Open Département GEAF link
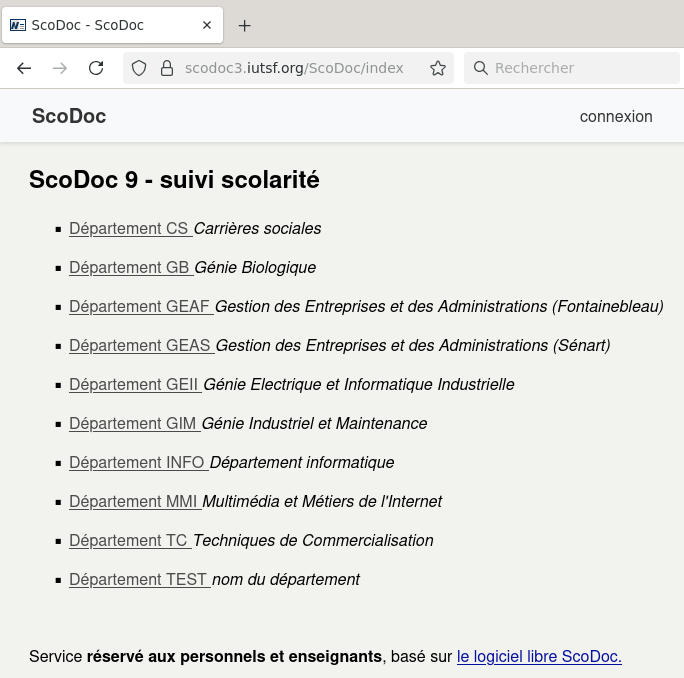The width and height of the screenshot is (684, 678). click(140, 307)
